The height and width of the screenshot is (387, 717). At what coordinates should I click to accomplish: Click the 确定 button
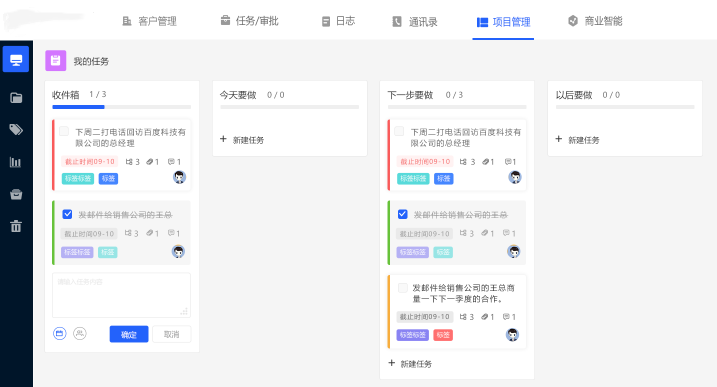coord(129,334)
